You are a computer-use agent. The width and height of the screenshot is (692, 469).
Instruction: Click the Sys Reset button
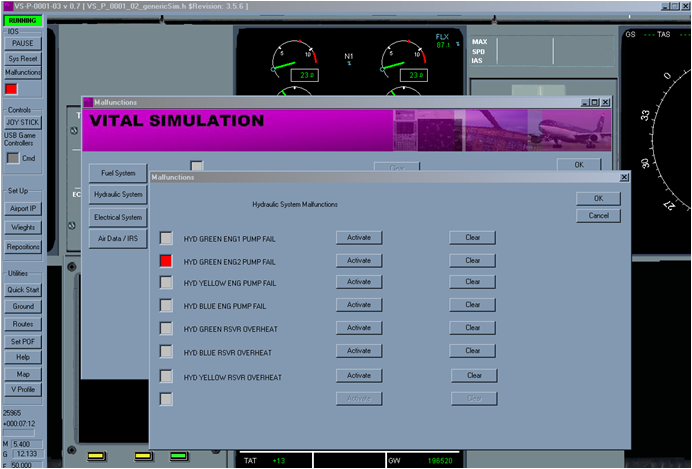coord(23,58)
